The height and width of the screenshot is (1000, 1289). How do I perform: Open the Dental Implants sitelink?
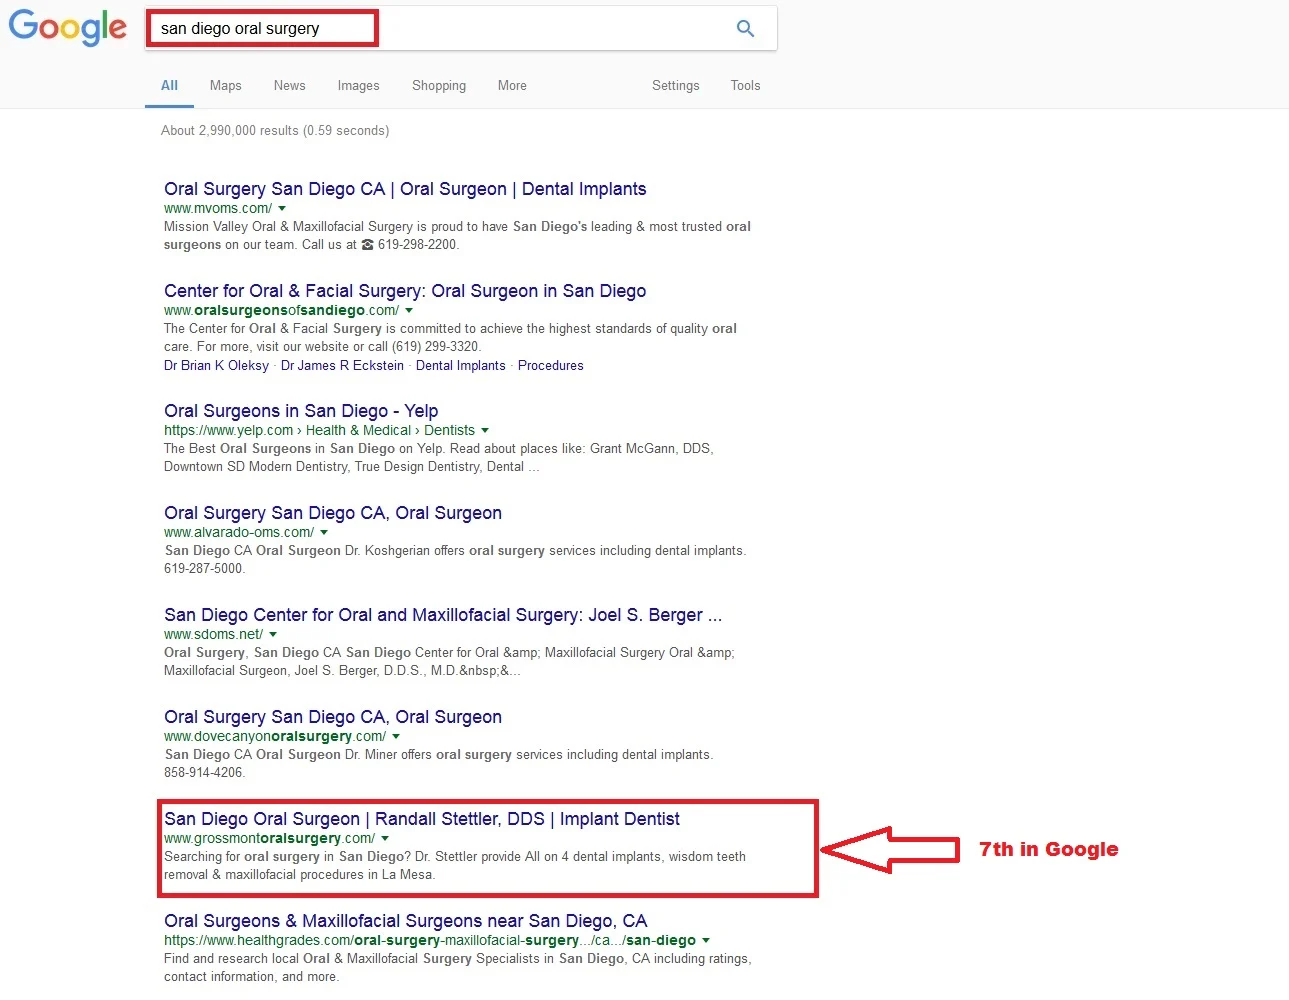click(x=461, y=366)
